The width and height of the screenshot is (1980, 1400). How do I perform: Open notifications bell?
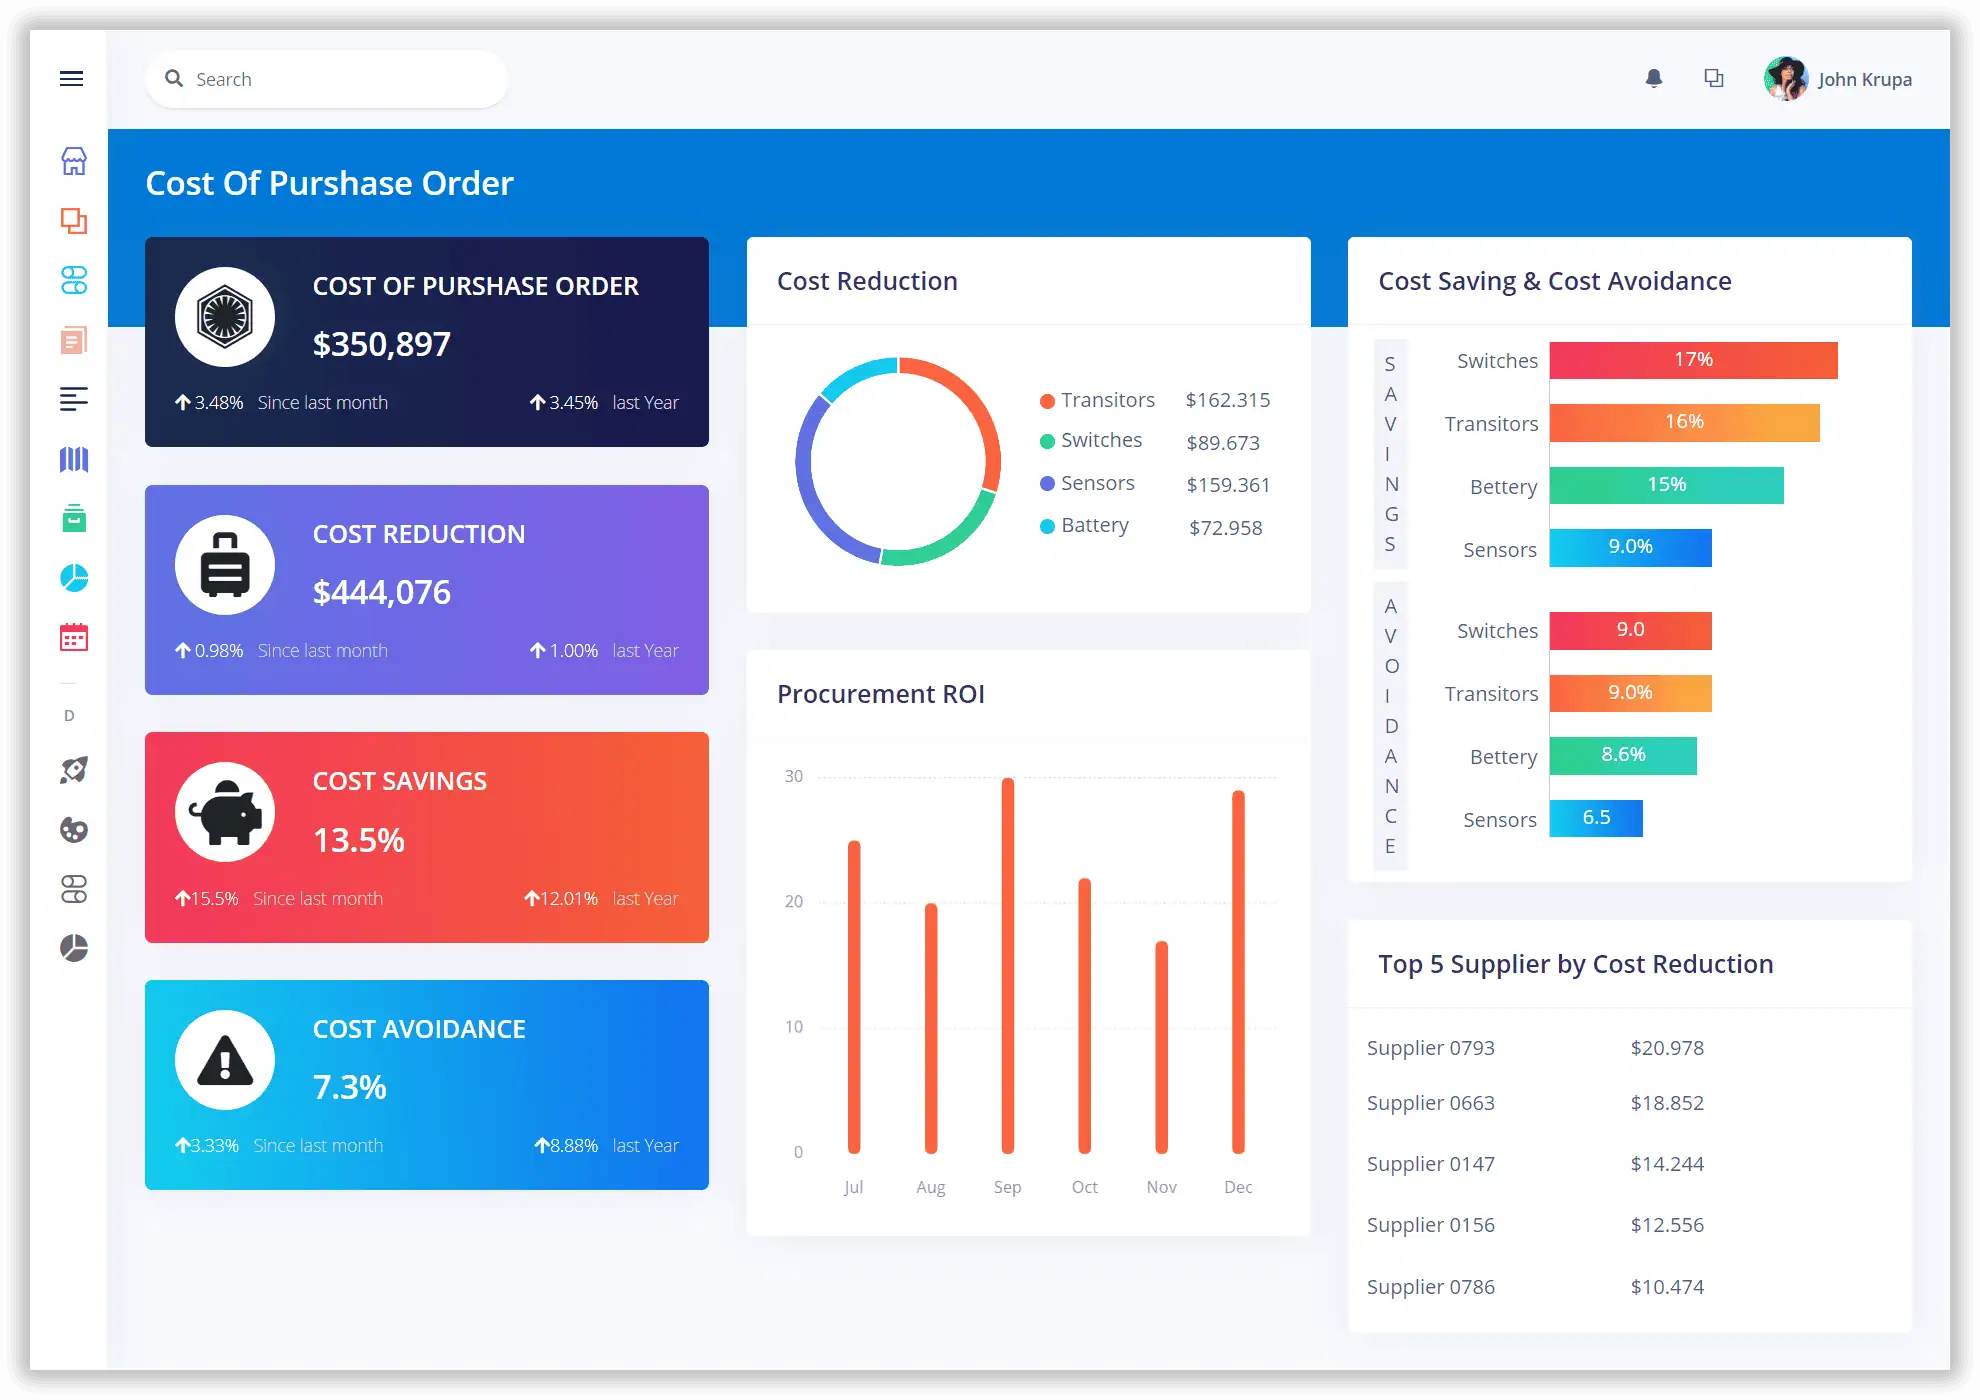[1654, 79]
